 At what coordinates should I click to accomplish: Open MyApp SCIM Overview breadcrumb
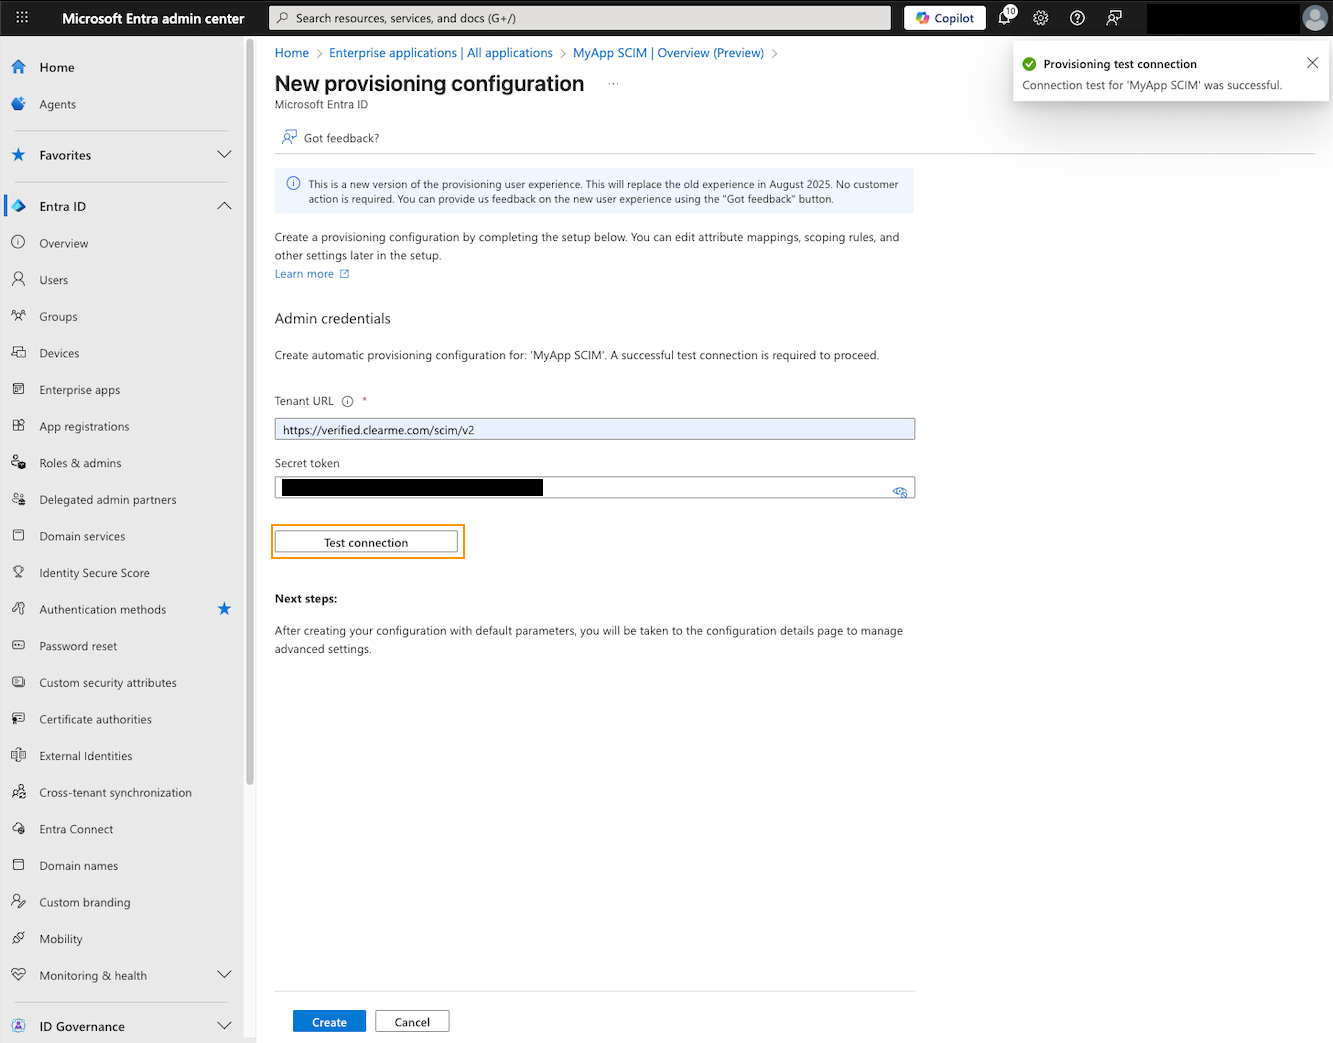click(x=668, y=53)
